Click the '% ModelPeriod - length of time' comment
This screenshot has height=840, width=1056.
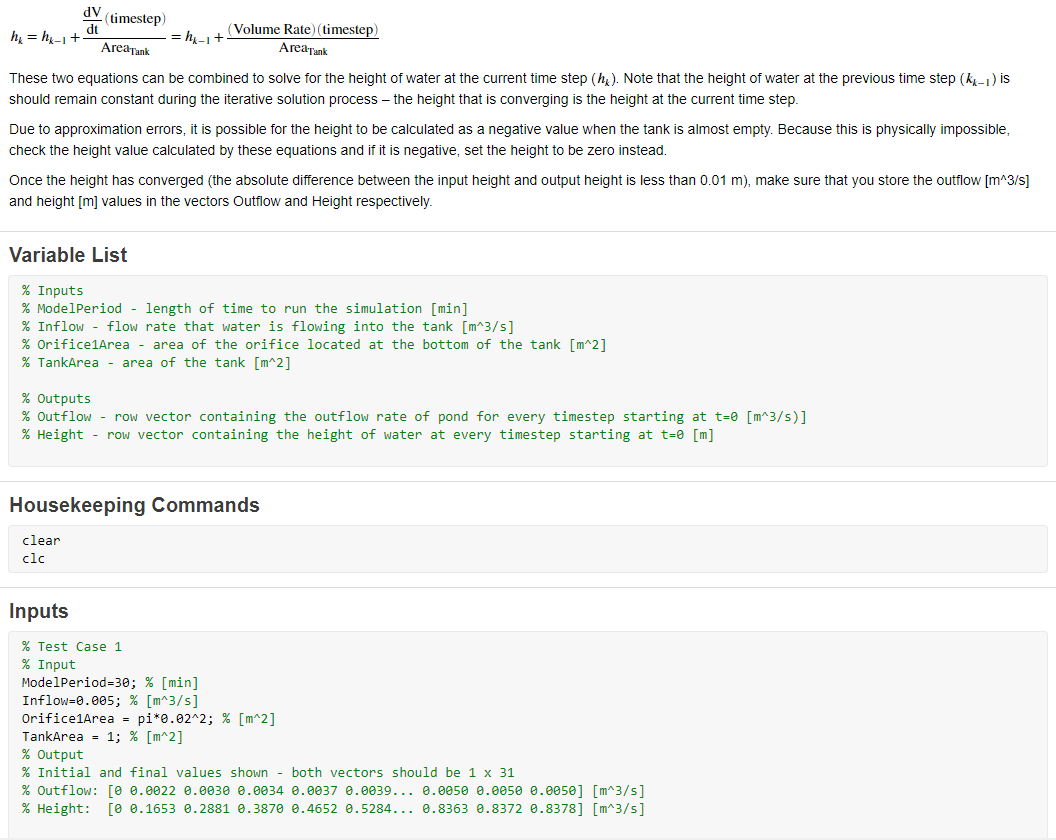(x=244, y=309)
